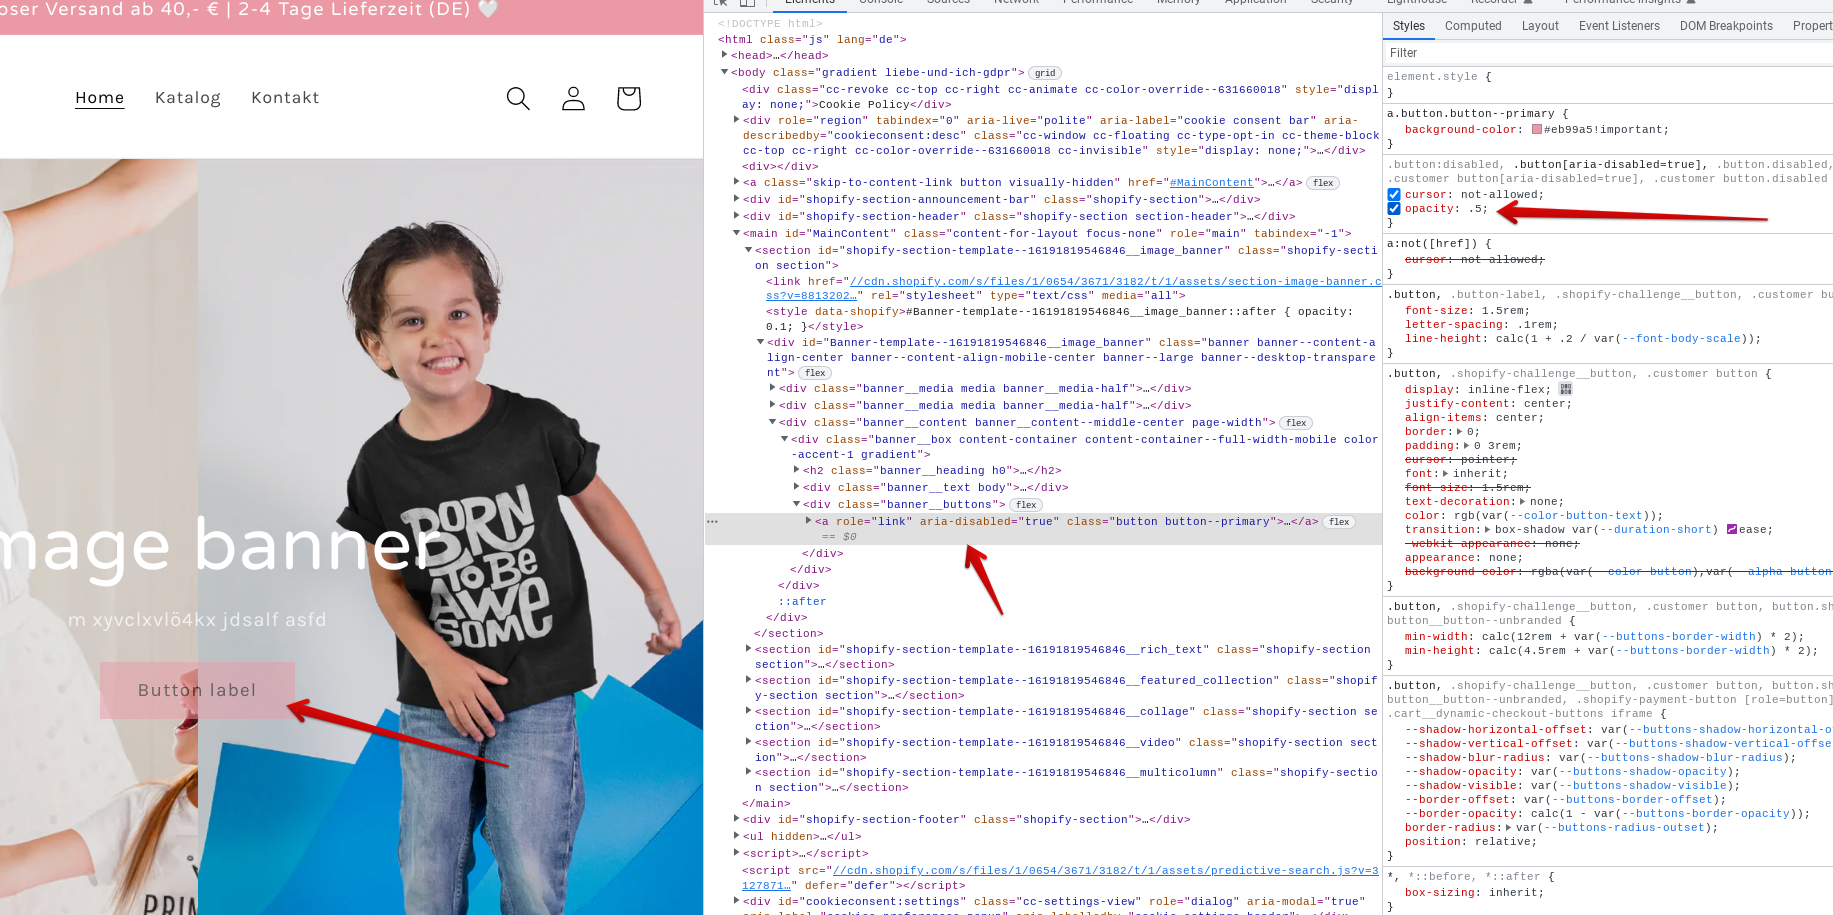1833x915 pixels.
Task: Open the account login icon
Action: point(573,98)
